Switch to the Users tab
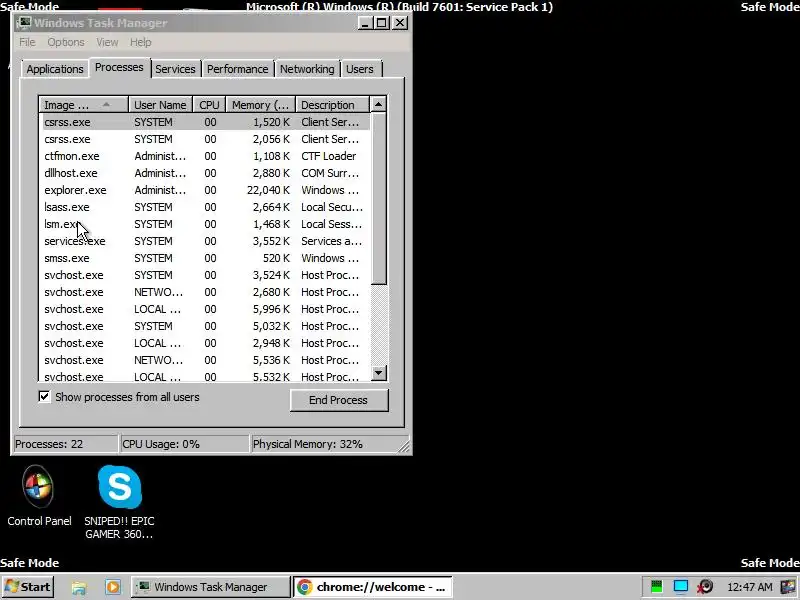 (360, 69)
